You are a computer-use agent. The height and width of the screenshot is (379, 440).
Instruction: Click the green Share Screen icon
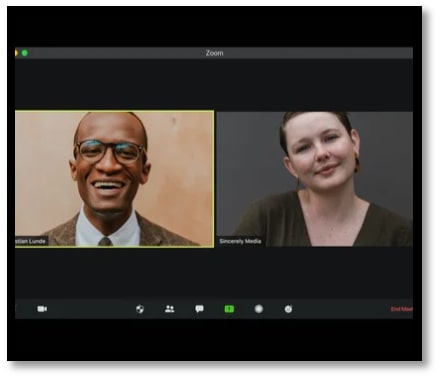point(229,309)
